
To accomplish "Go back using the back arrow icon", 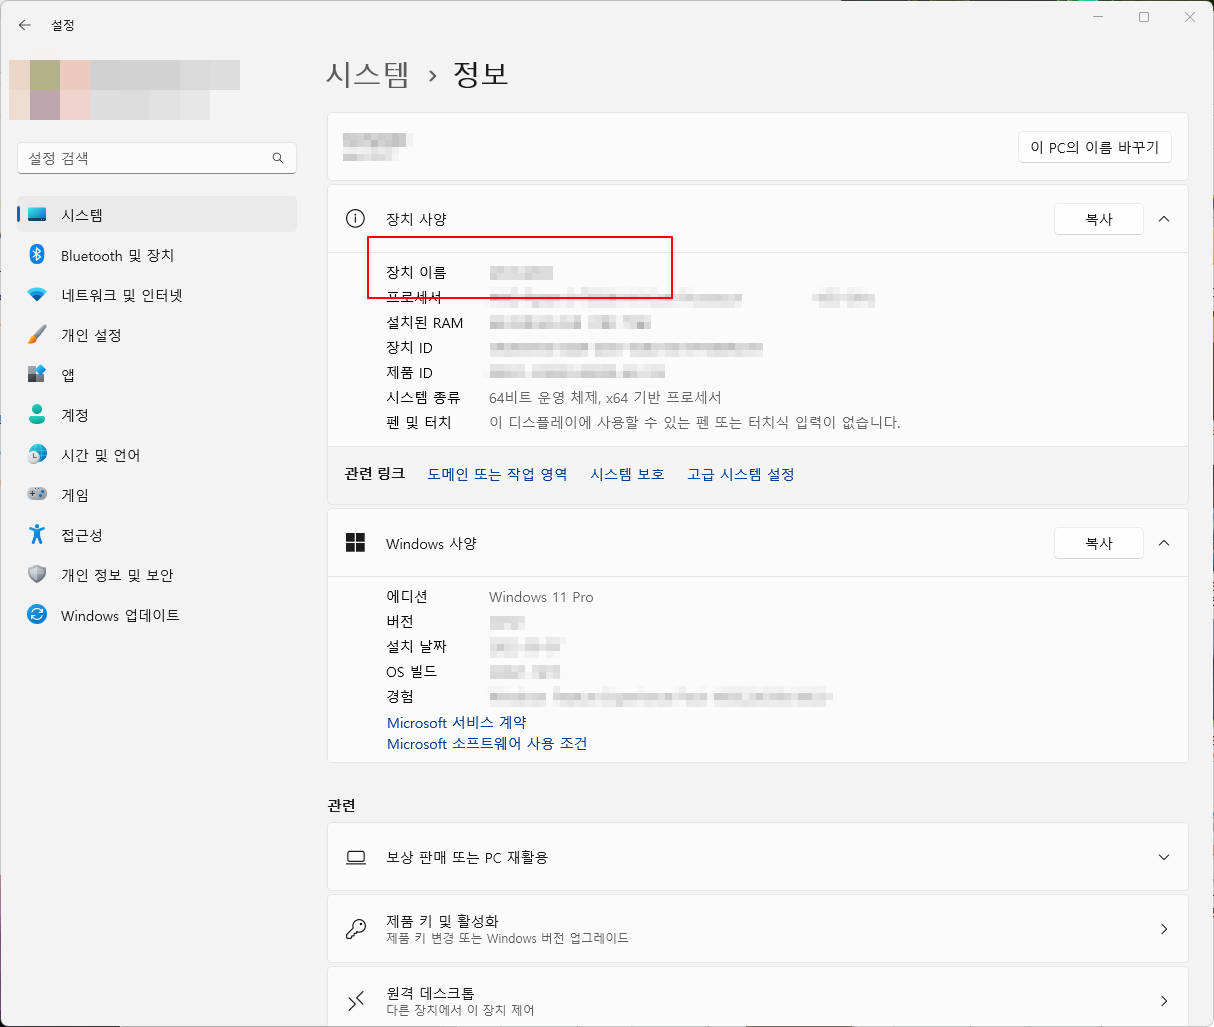I will coord(25,25).
